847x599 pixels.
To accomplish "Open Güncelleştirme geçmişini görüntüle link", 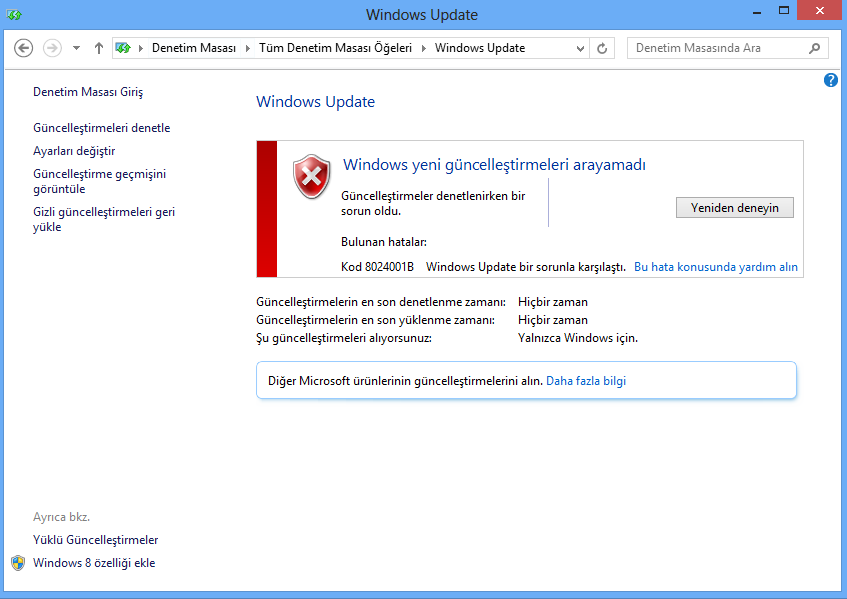I will click(x=99, y=181).
